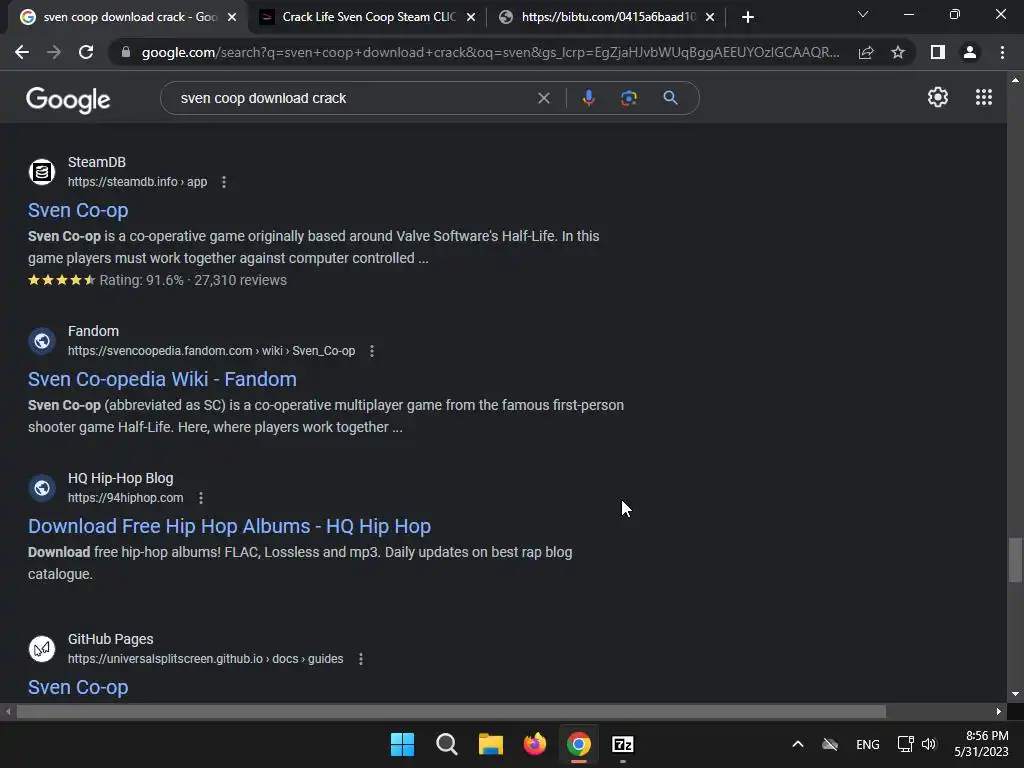Open more options for Fandom result

(372, 351)
